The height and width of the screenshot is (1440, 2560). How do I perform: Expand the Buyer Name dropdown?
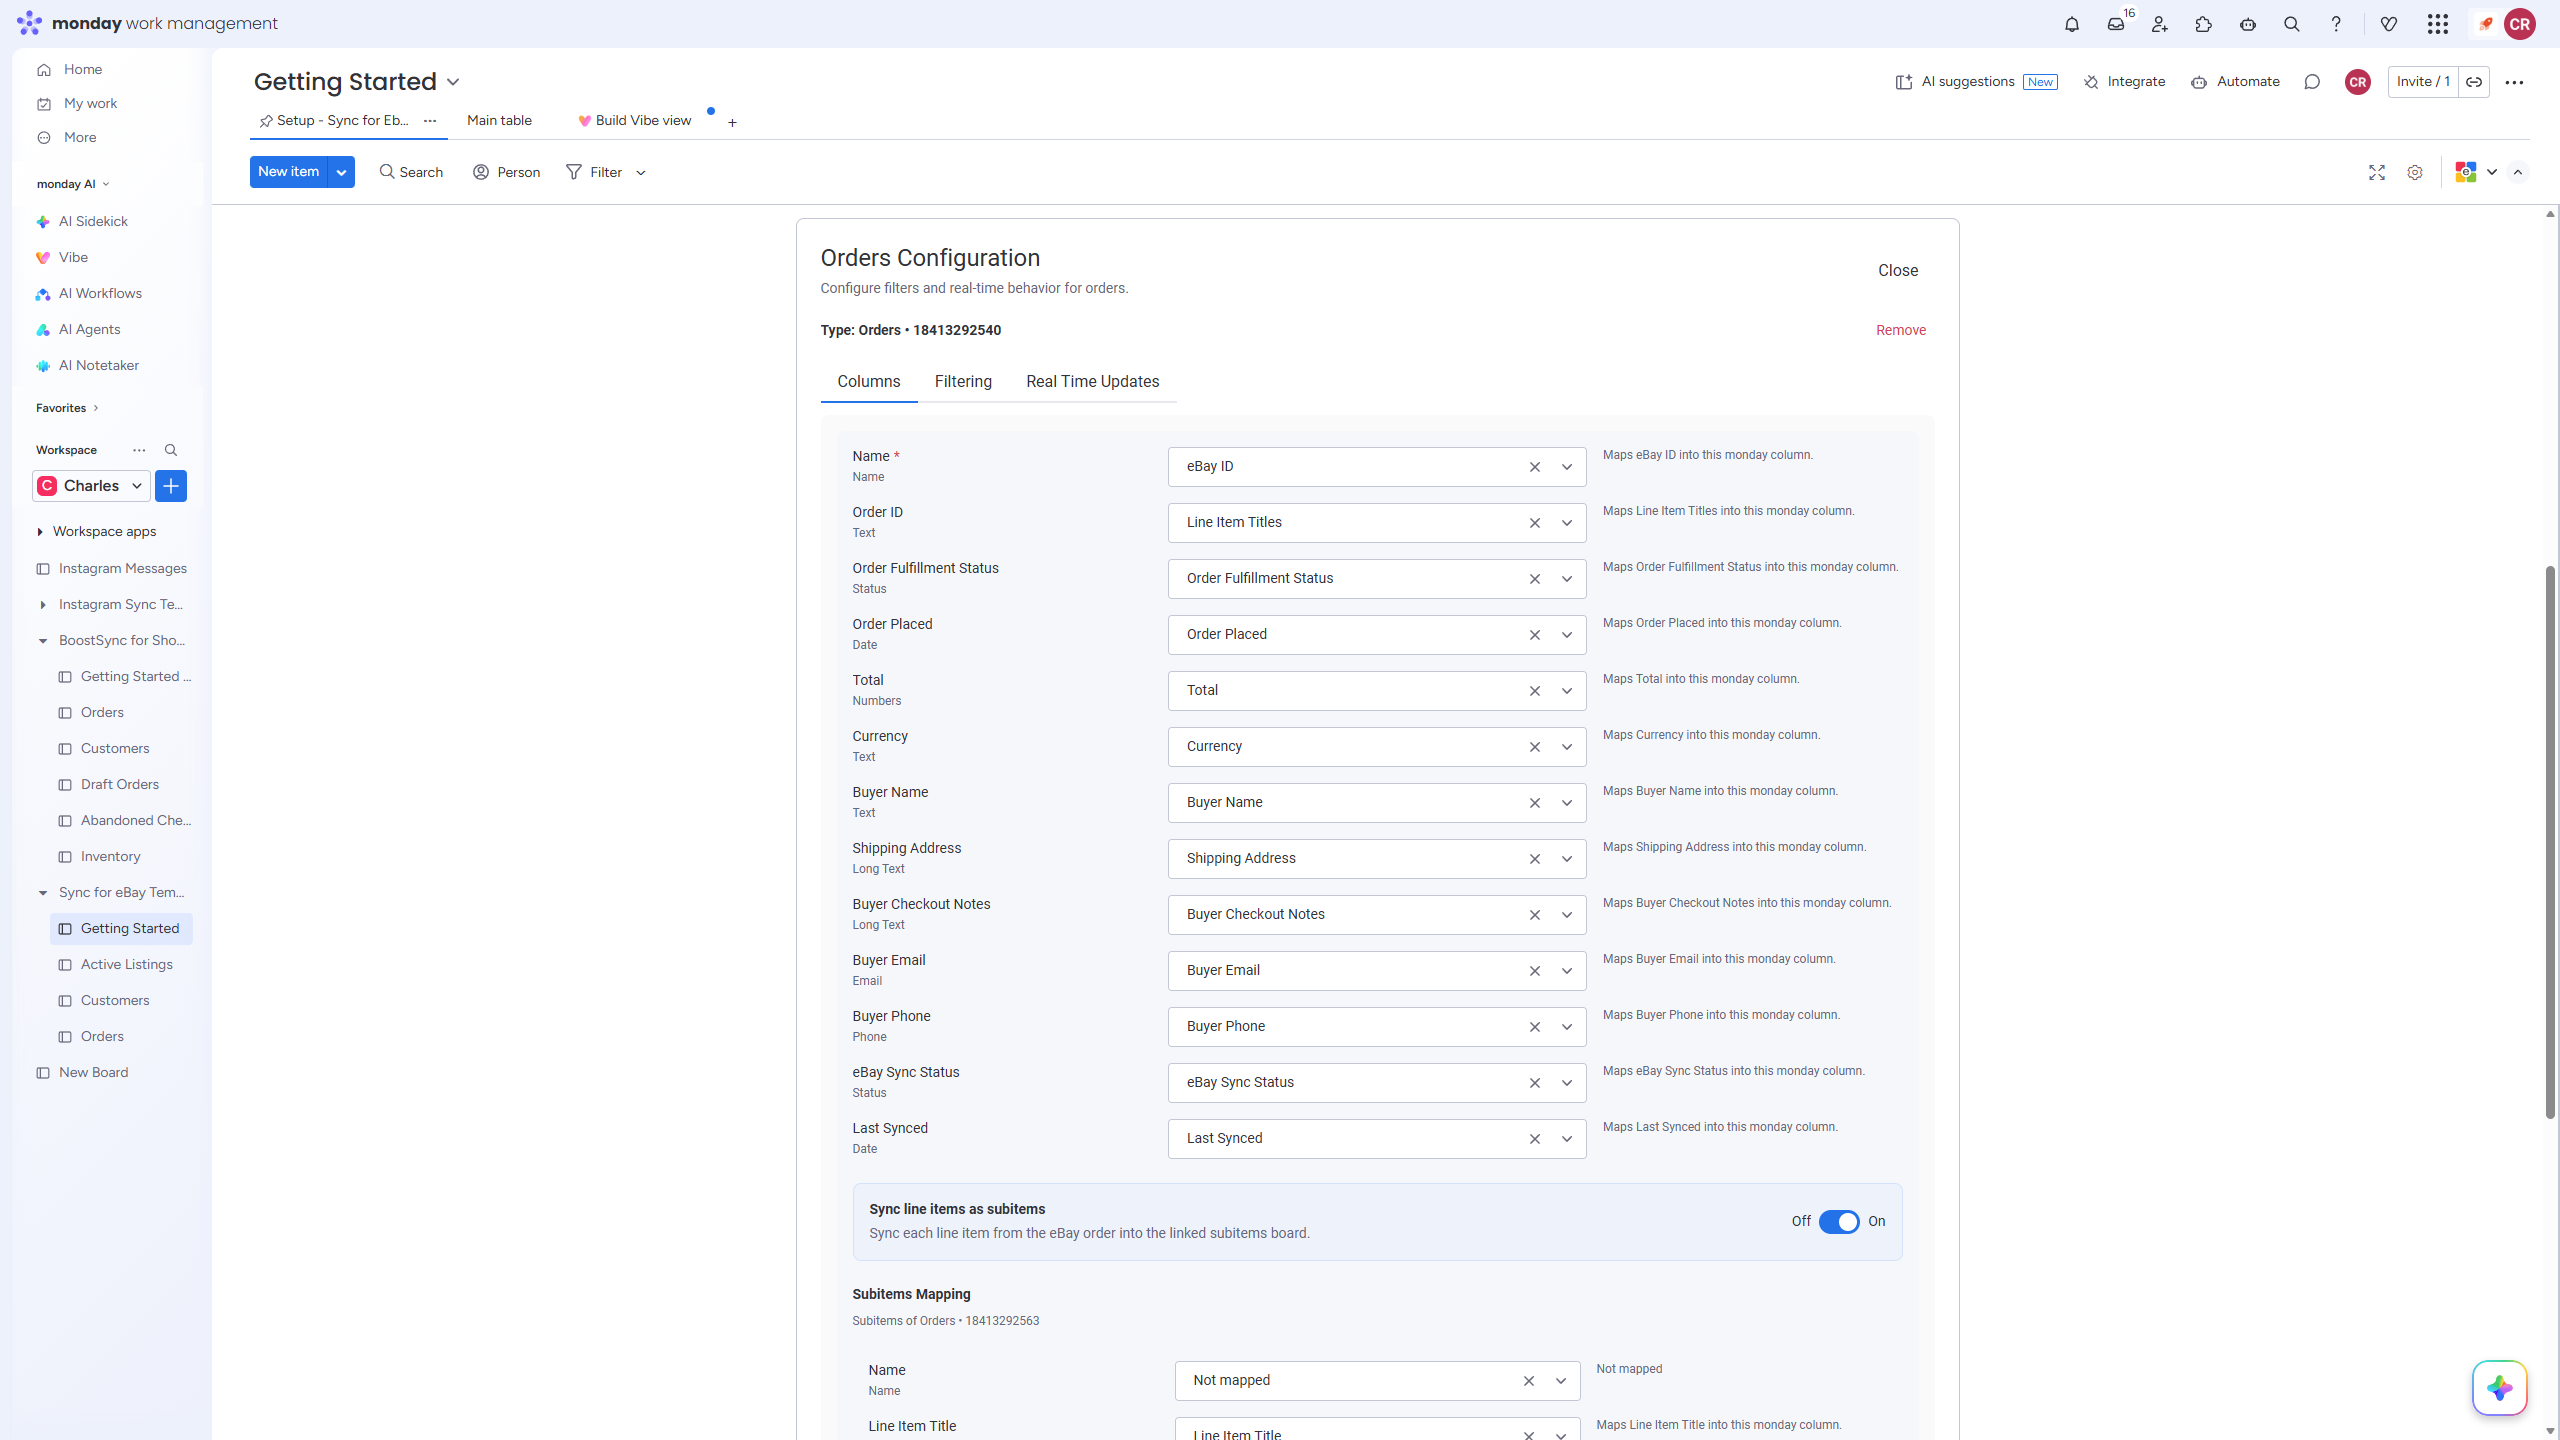(x=1567, y=803)
